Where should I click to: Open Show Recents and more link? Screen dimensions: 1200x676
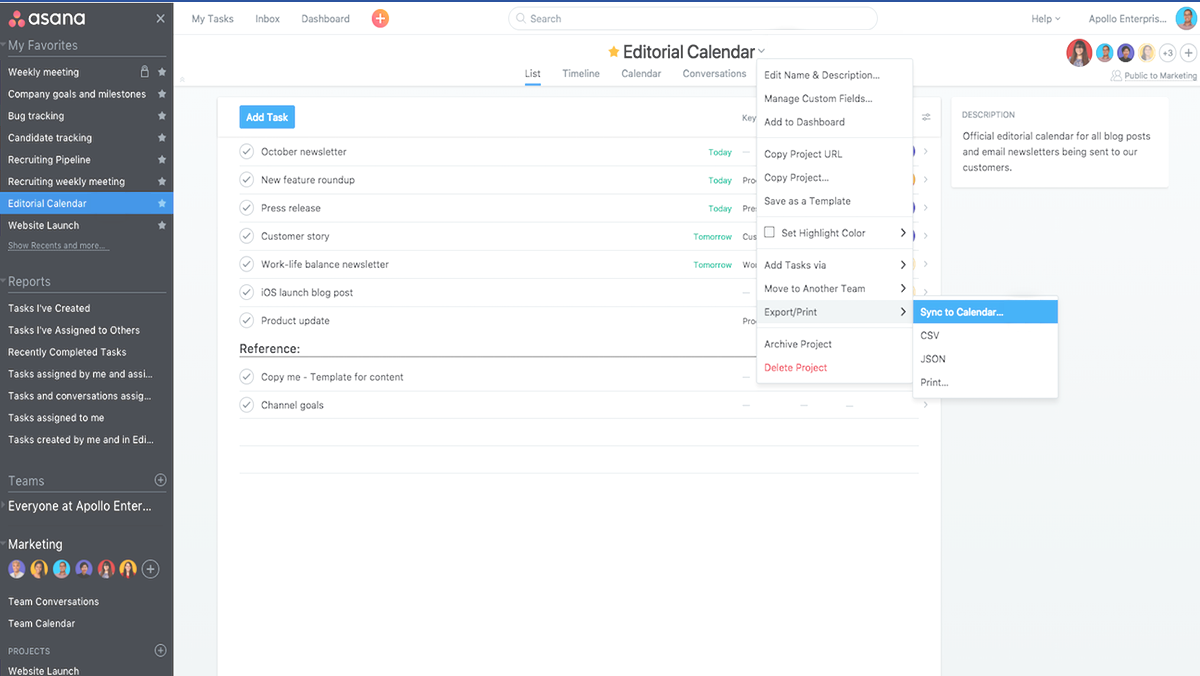pos(58,246)
